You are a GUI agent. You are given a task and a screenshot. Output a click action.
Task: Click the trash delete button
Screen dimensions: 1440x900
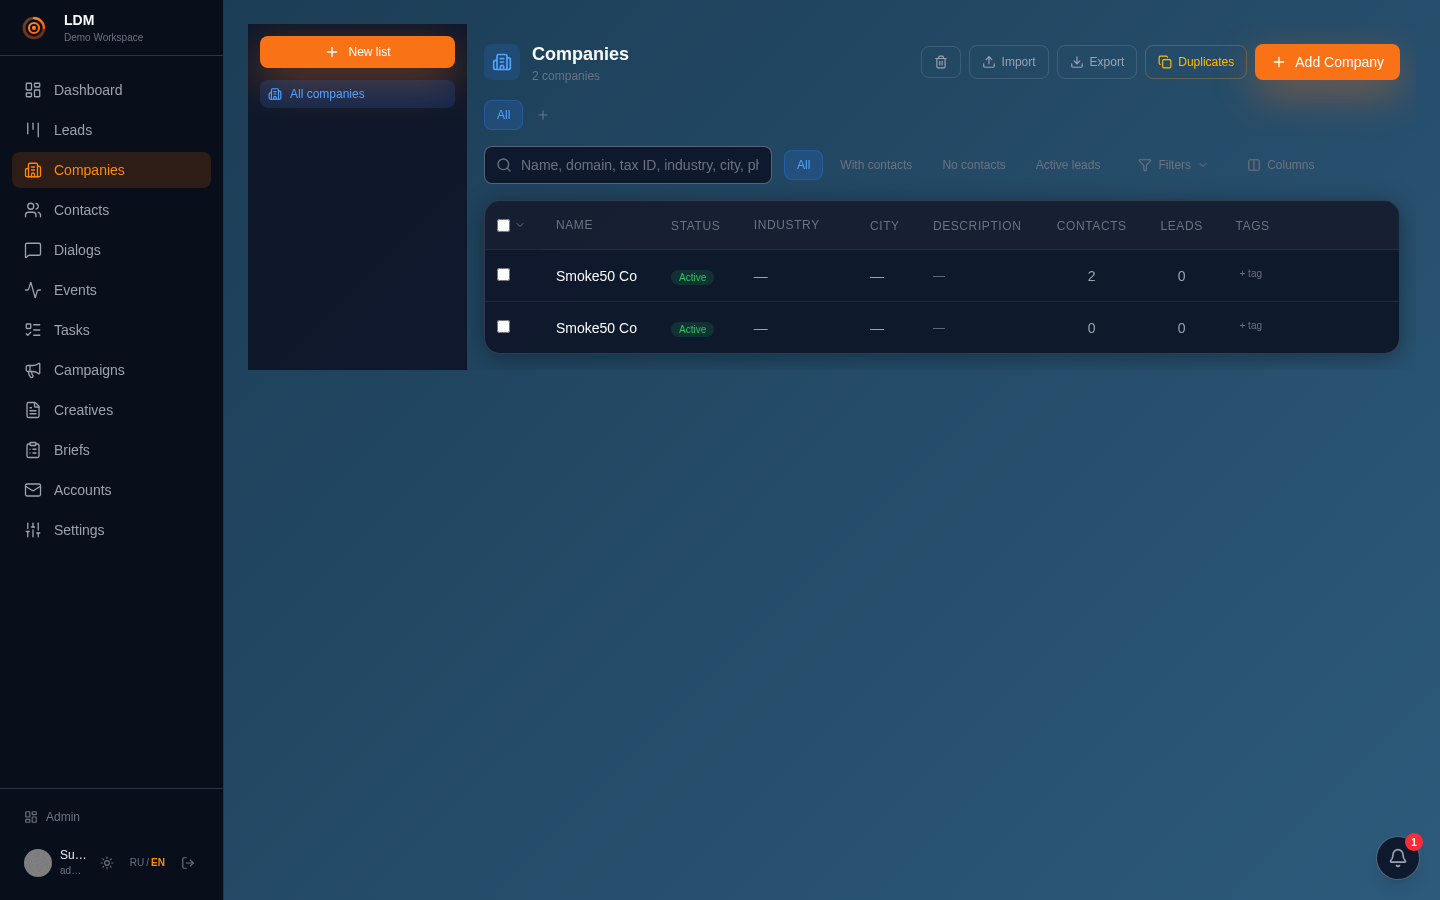tap(941, 62)
